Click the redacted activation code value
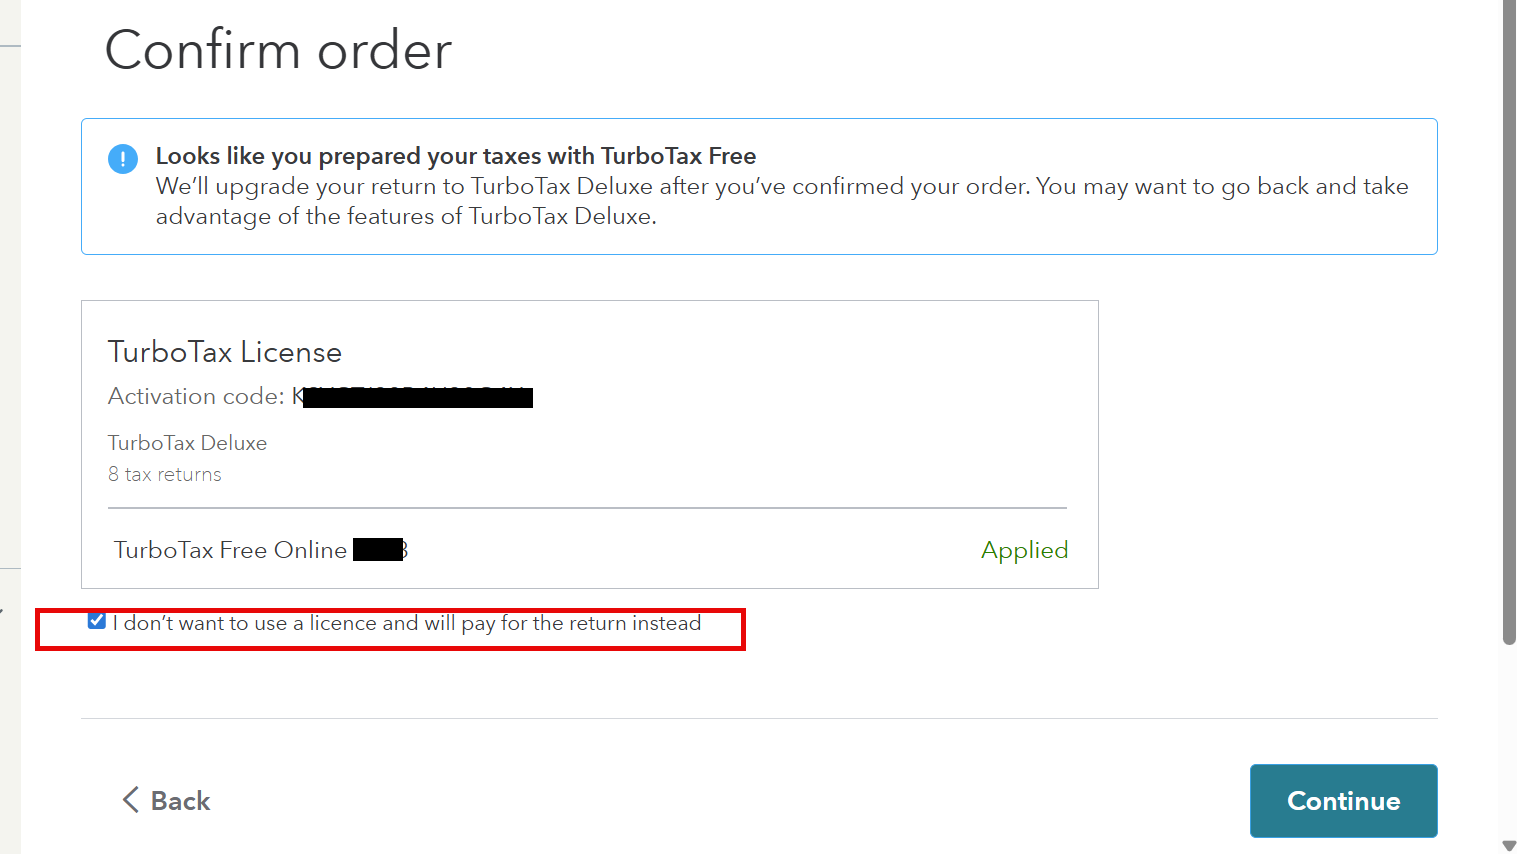 tap(418, 398)
